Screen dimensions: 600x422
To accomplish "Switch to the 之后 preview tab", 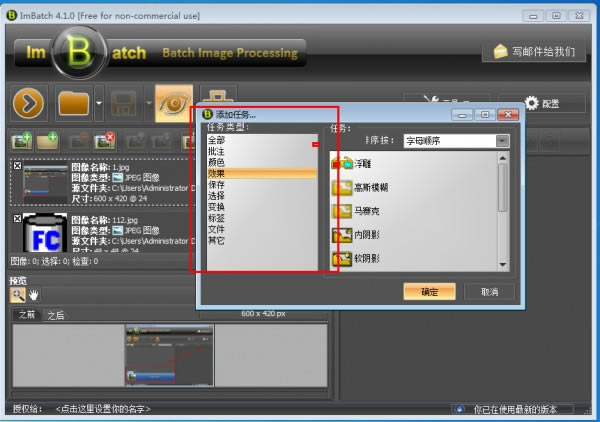I will 55,314.
